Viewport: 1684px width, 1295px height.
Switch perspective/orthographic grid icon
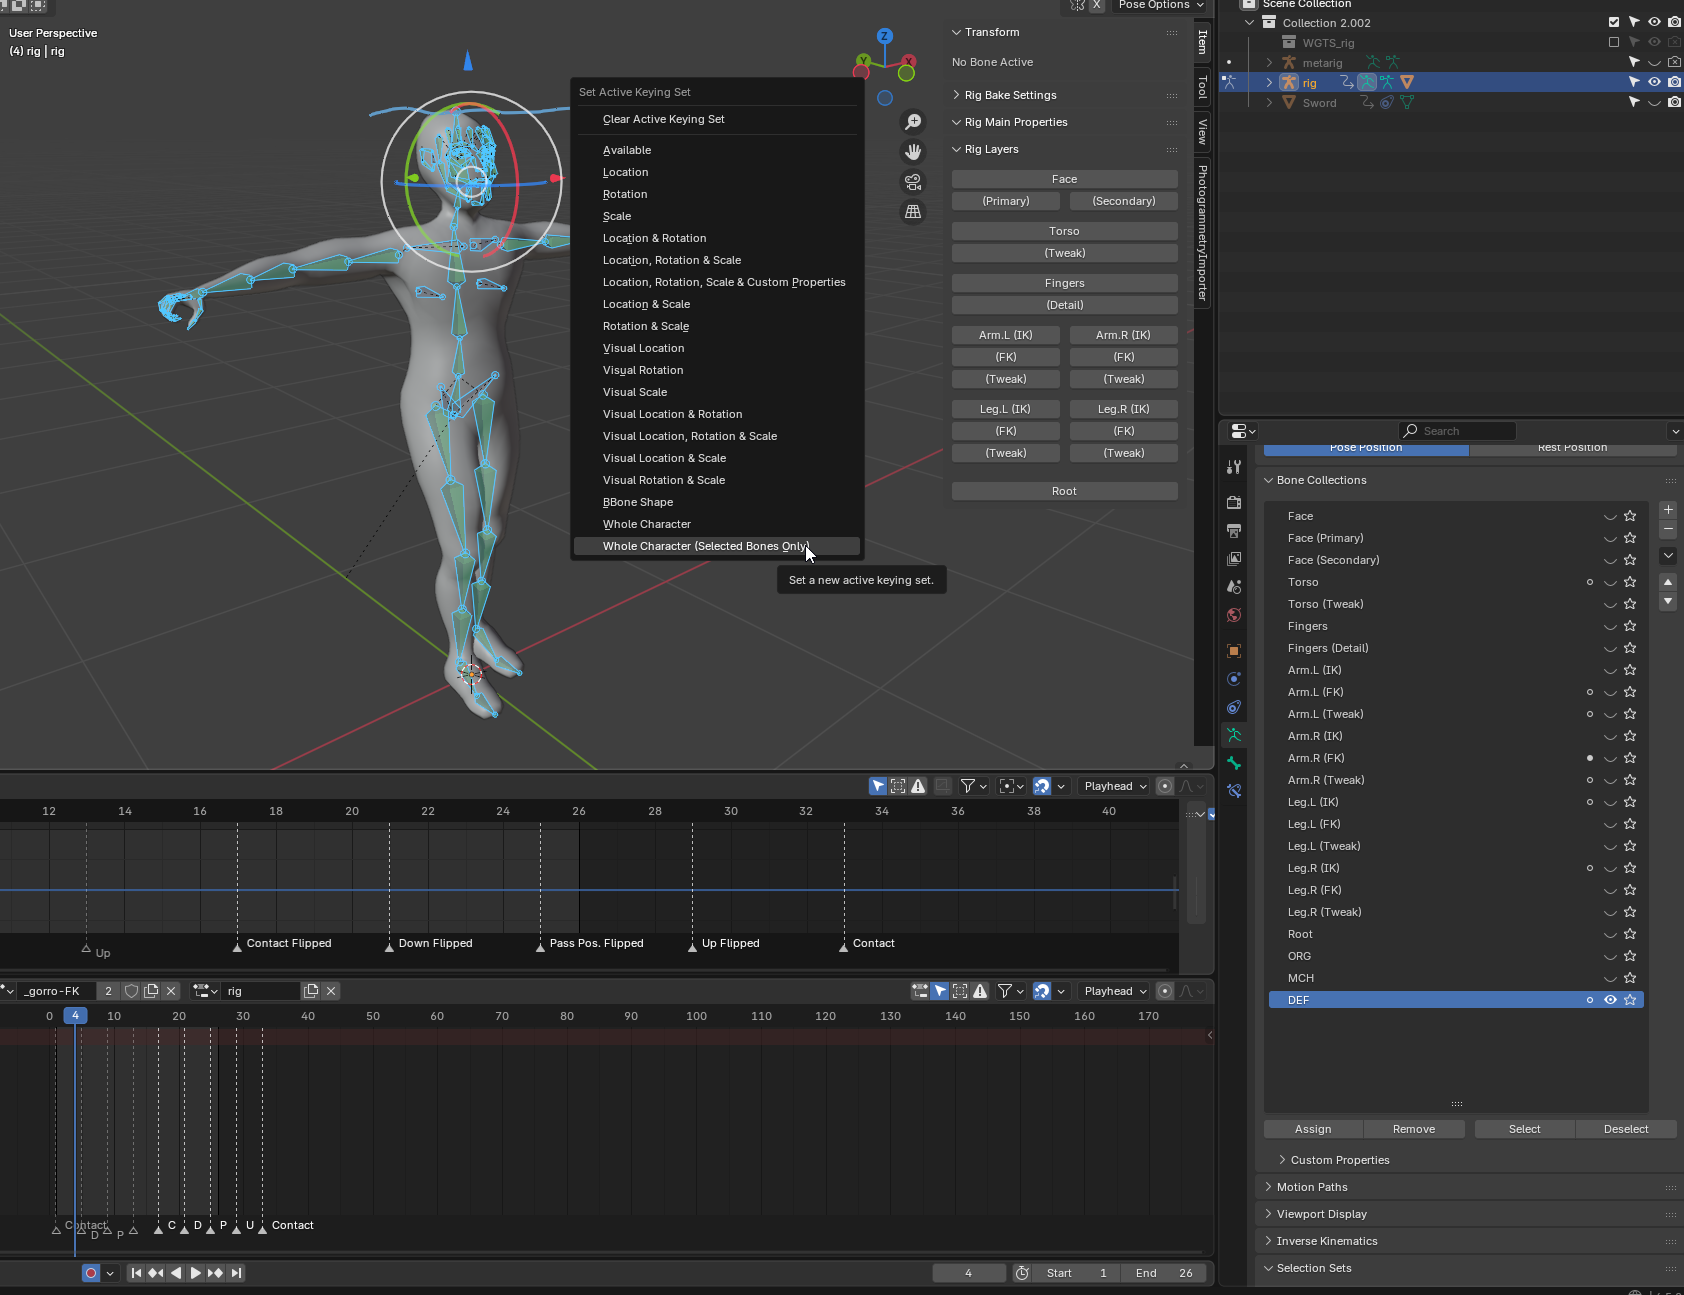(913, 212)
